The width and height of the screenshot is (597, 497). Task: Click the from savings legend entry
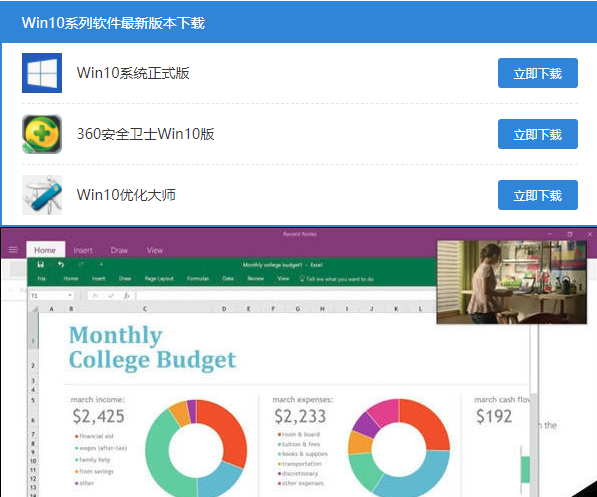(94, 471)
